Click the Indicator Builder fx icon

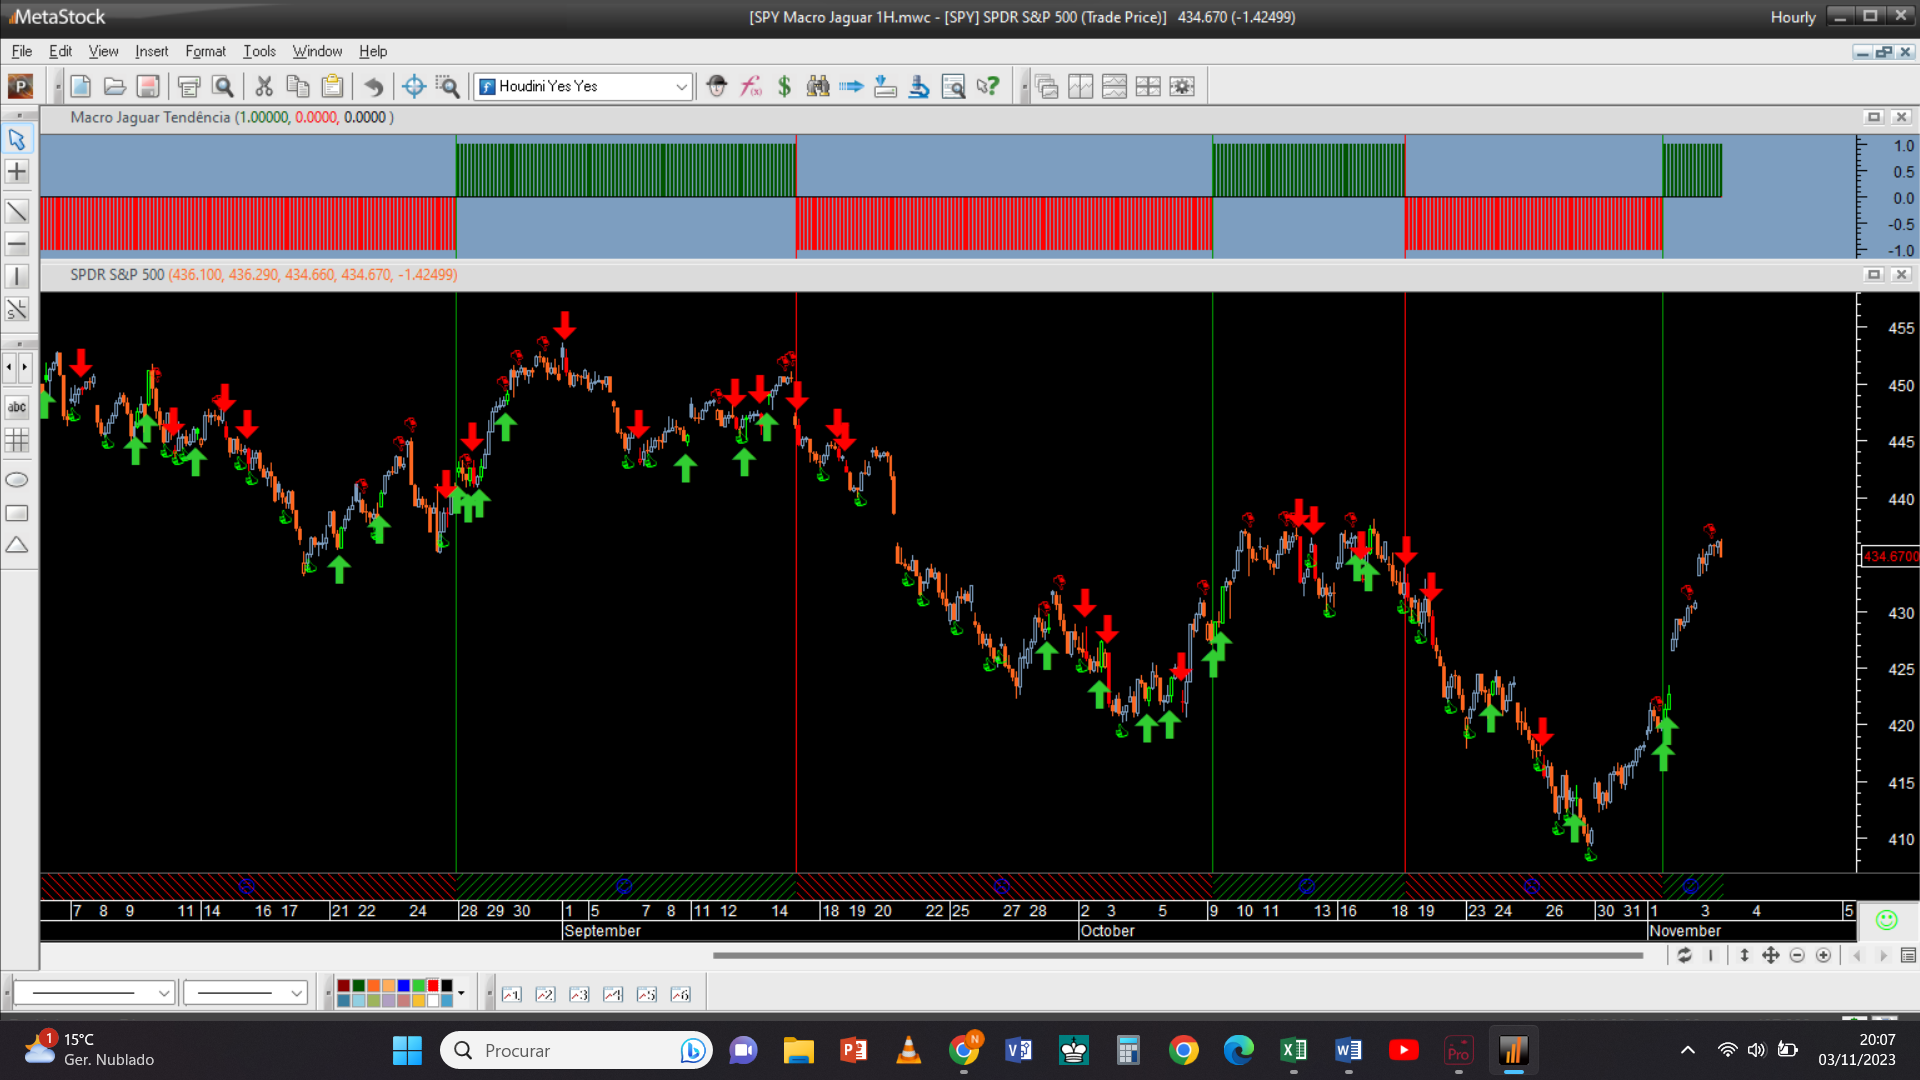point(750,87)
